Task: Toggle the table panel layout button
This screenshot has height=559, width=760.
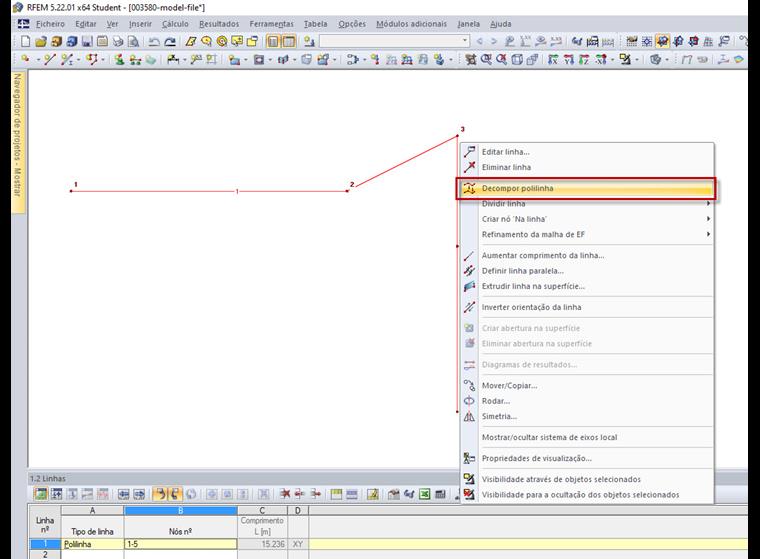Action: pyautogui.click(x=289, y=42)
